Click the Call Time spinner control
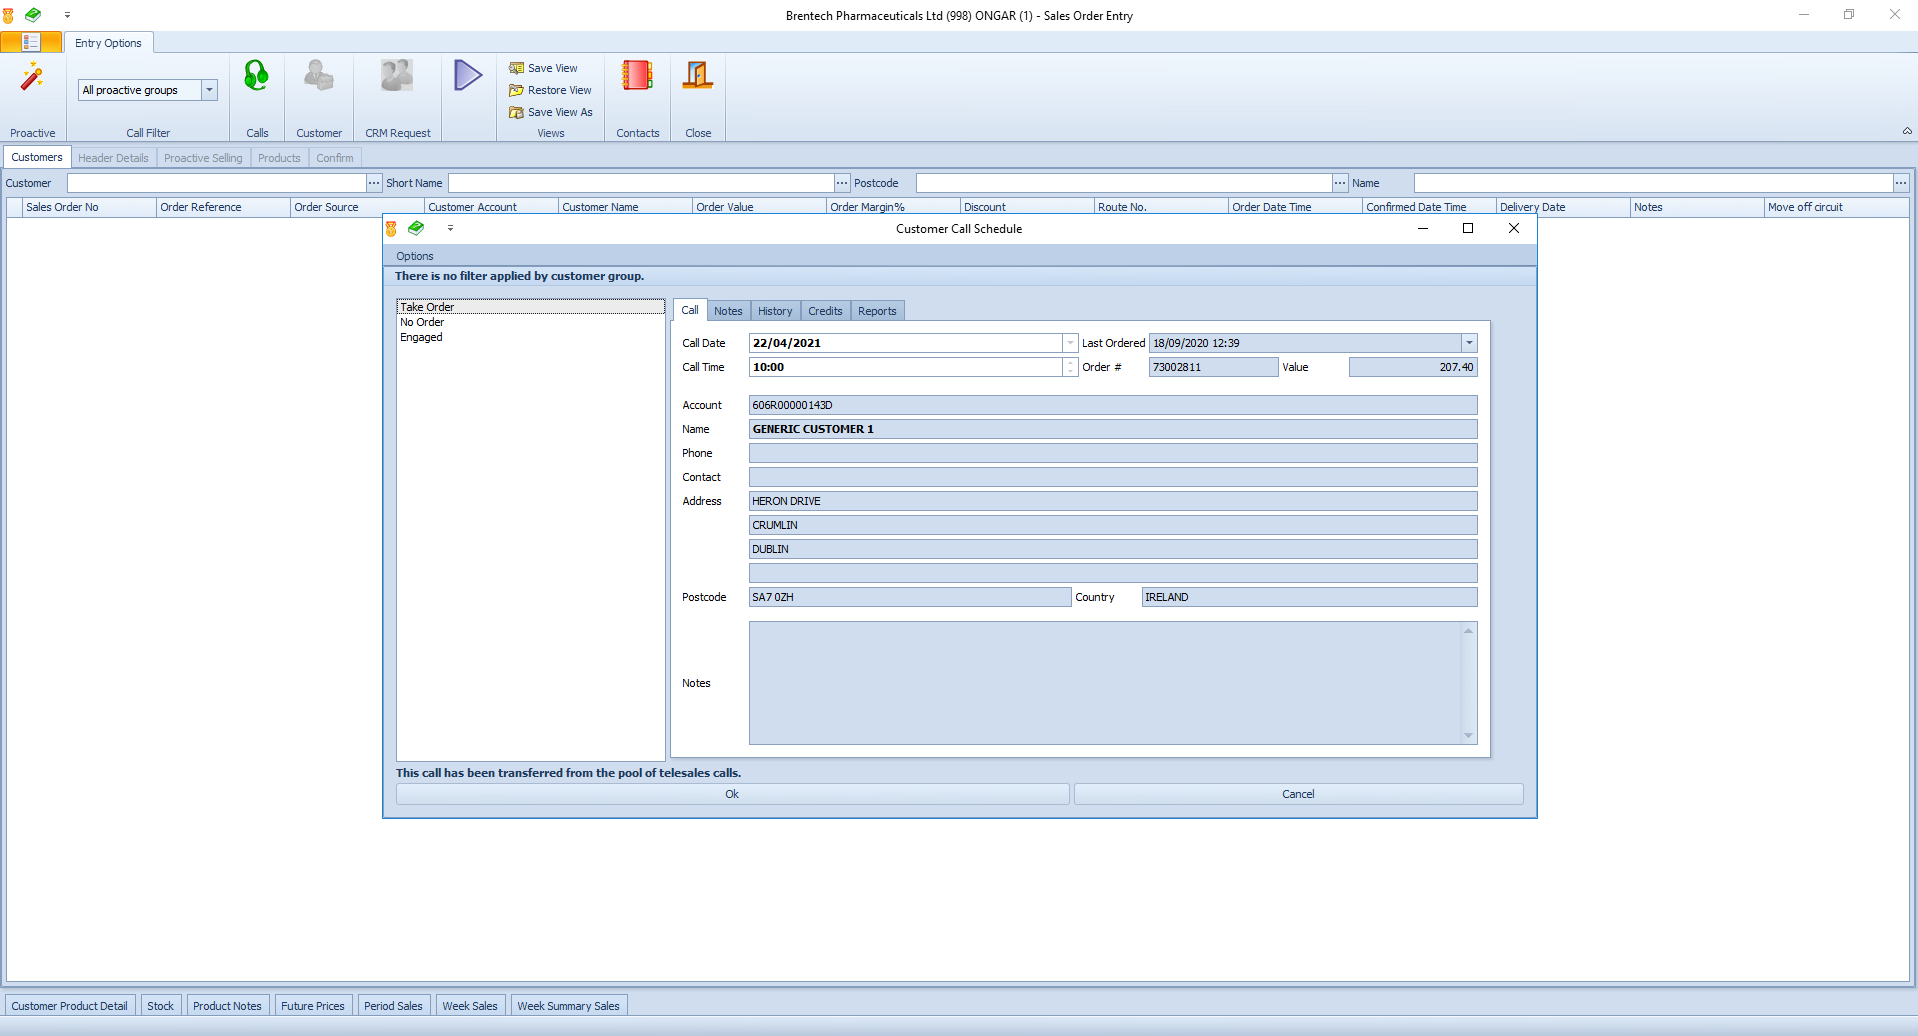 pyautogui.click(x=1070, y=367)
